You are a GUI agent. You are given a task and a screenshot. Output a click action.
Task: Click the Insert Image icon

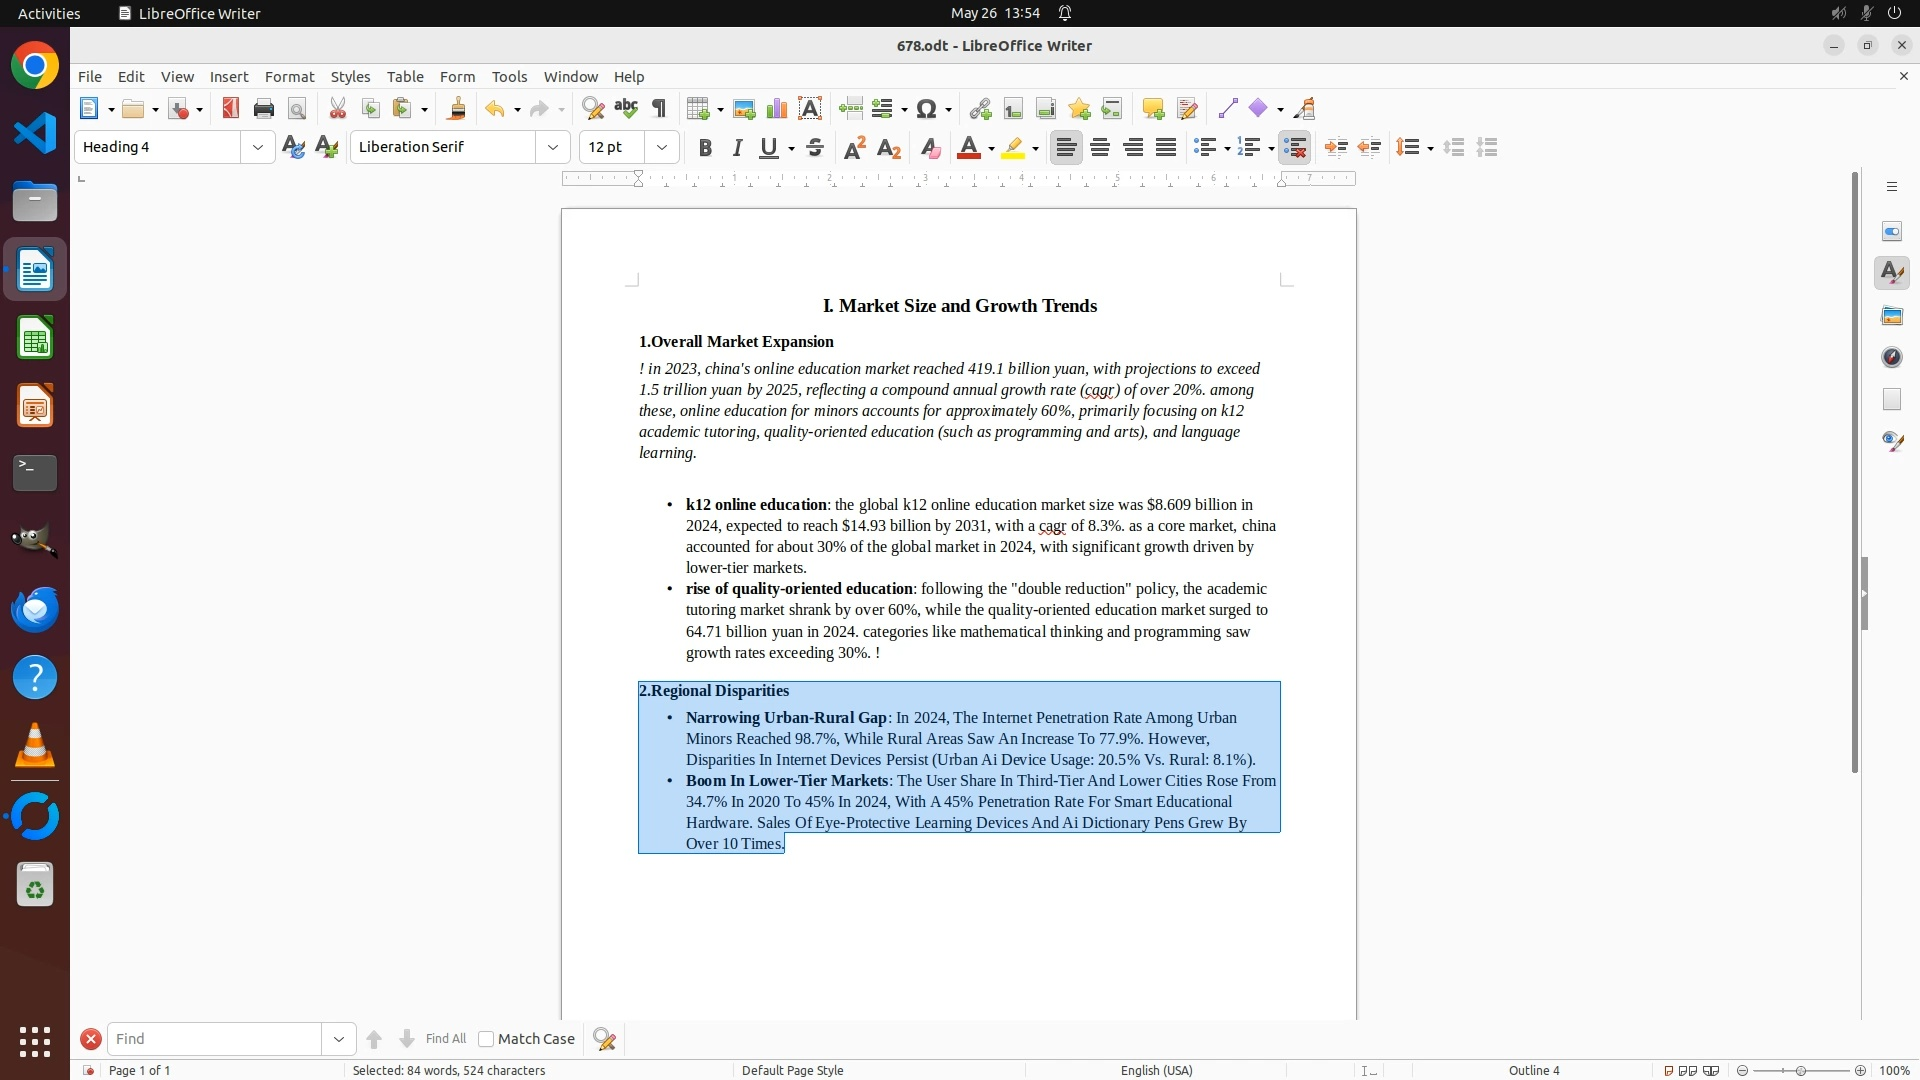coord(744,109)
